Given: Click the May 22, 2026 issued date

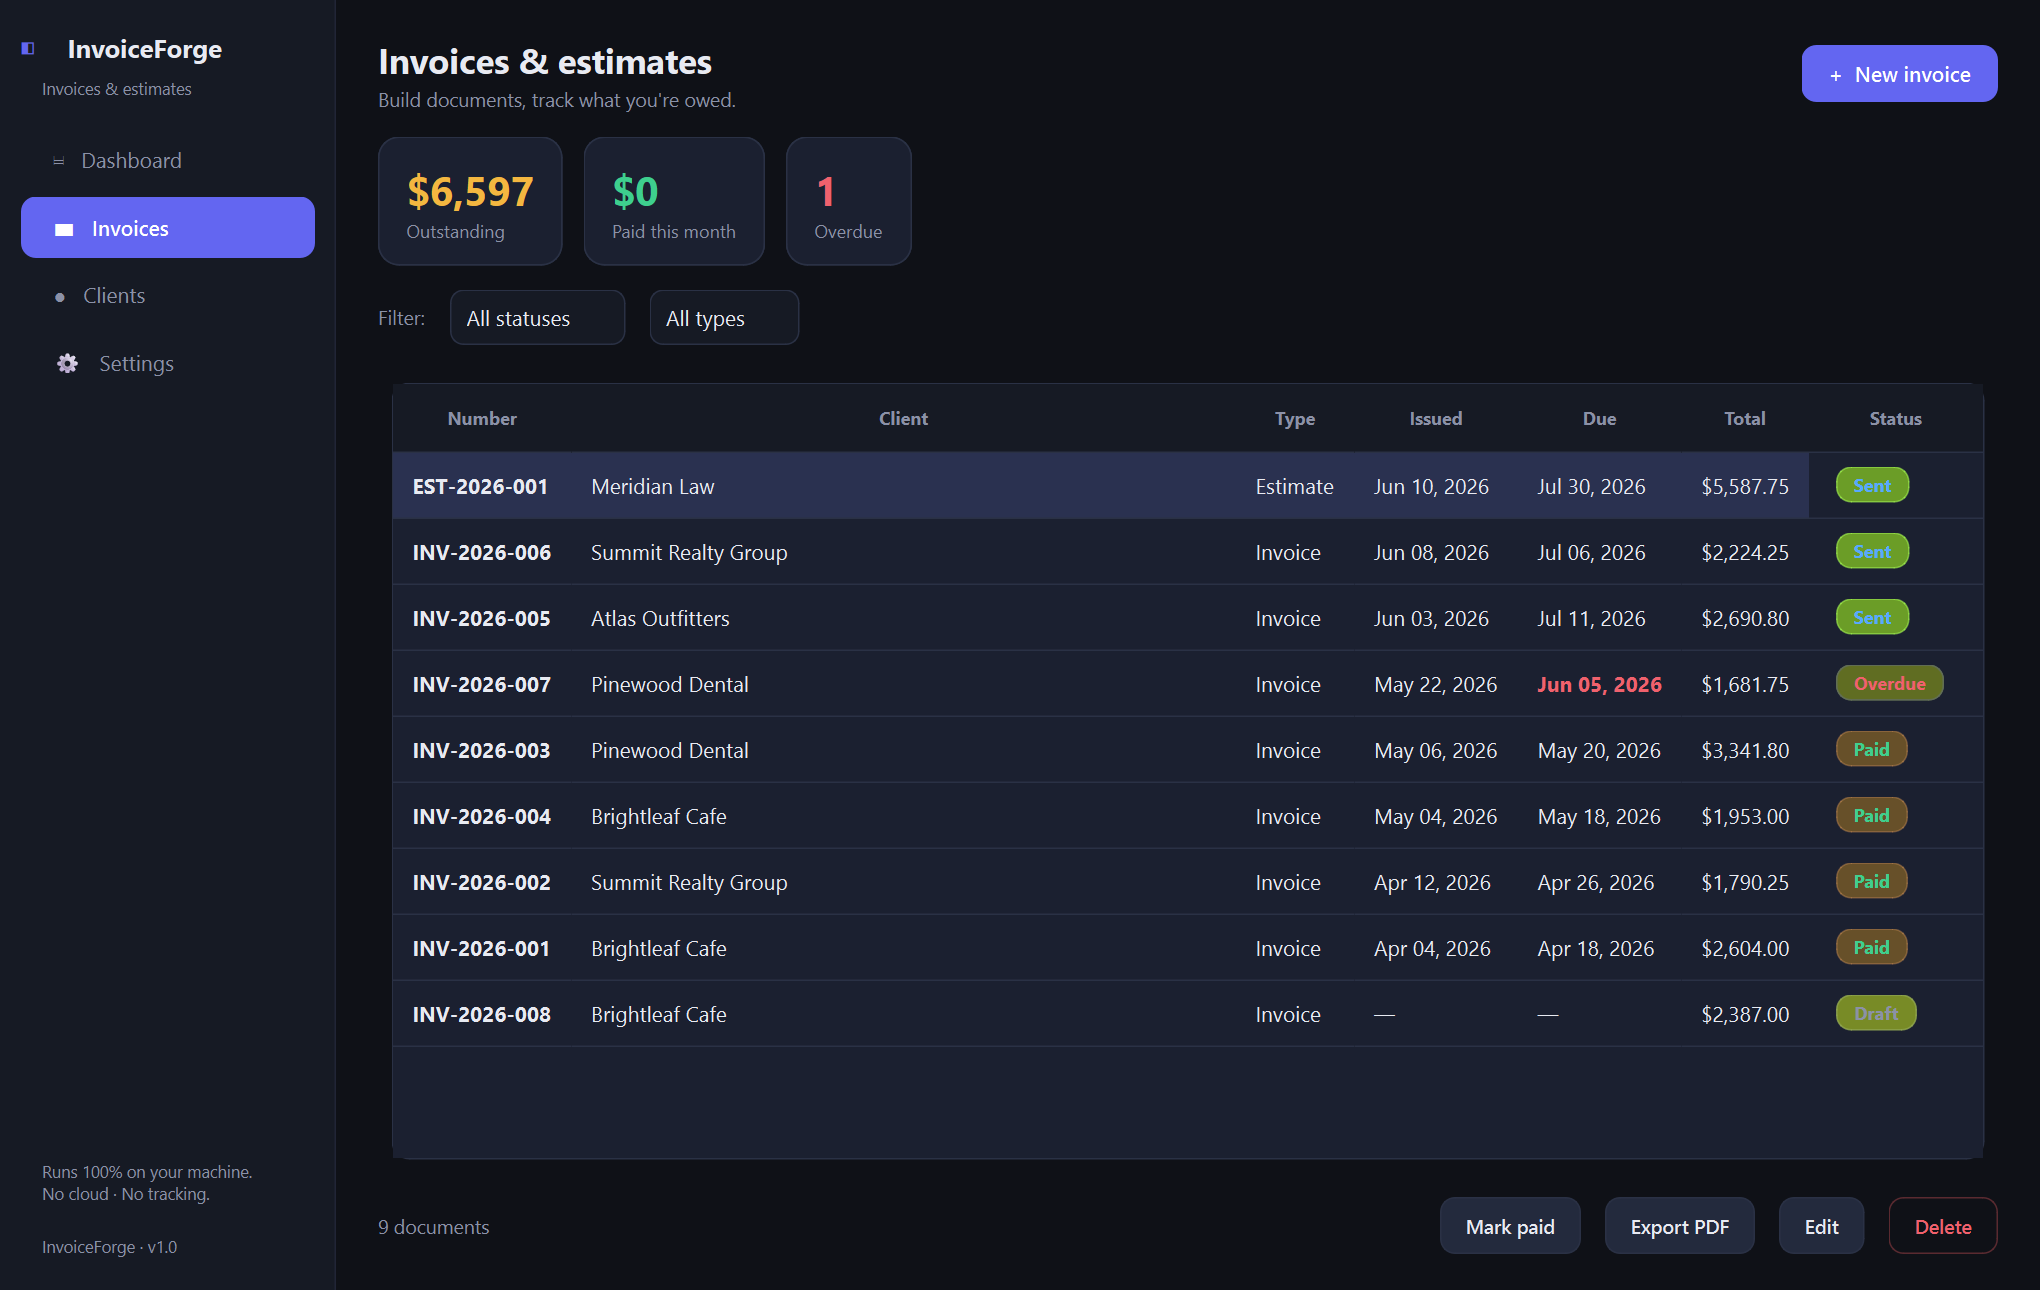Looking at the screenshot, I should [1435, 685].
